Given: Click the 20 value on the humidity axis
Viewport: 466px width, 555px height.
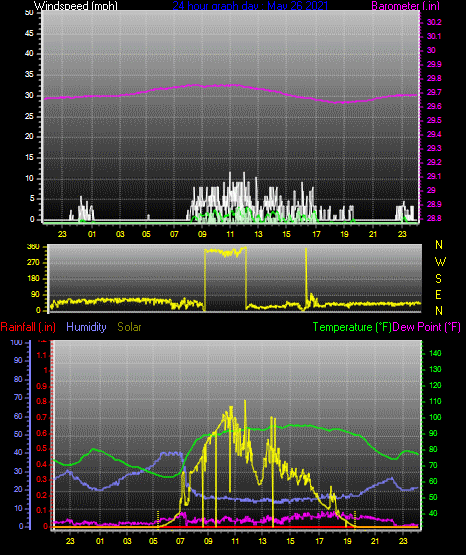Looking at the screenshot, I should point(18,490).
